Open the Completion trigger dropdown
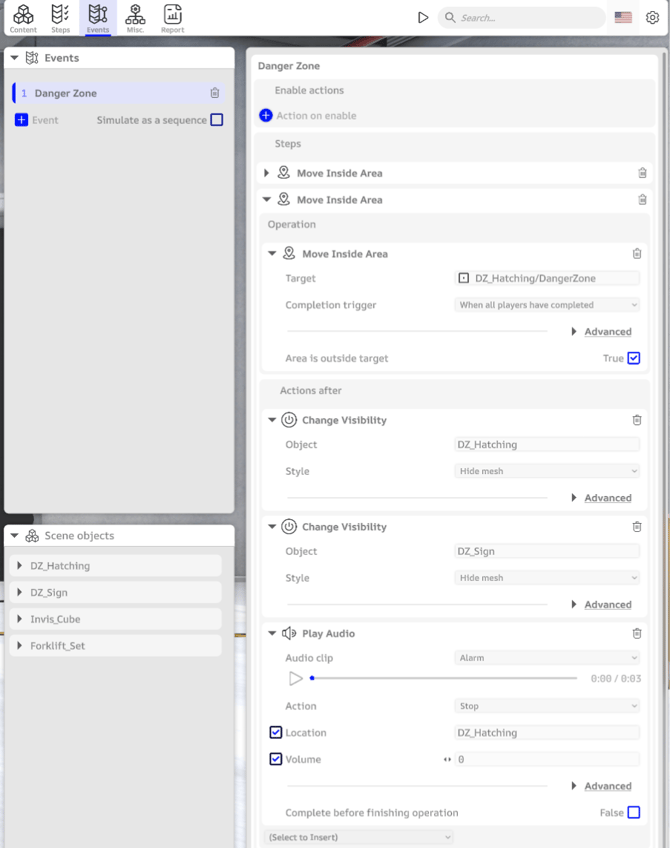Screen dimensions: 670x848 (x=547, y=305)
